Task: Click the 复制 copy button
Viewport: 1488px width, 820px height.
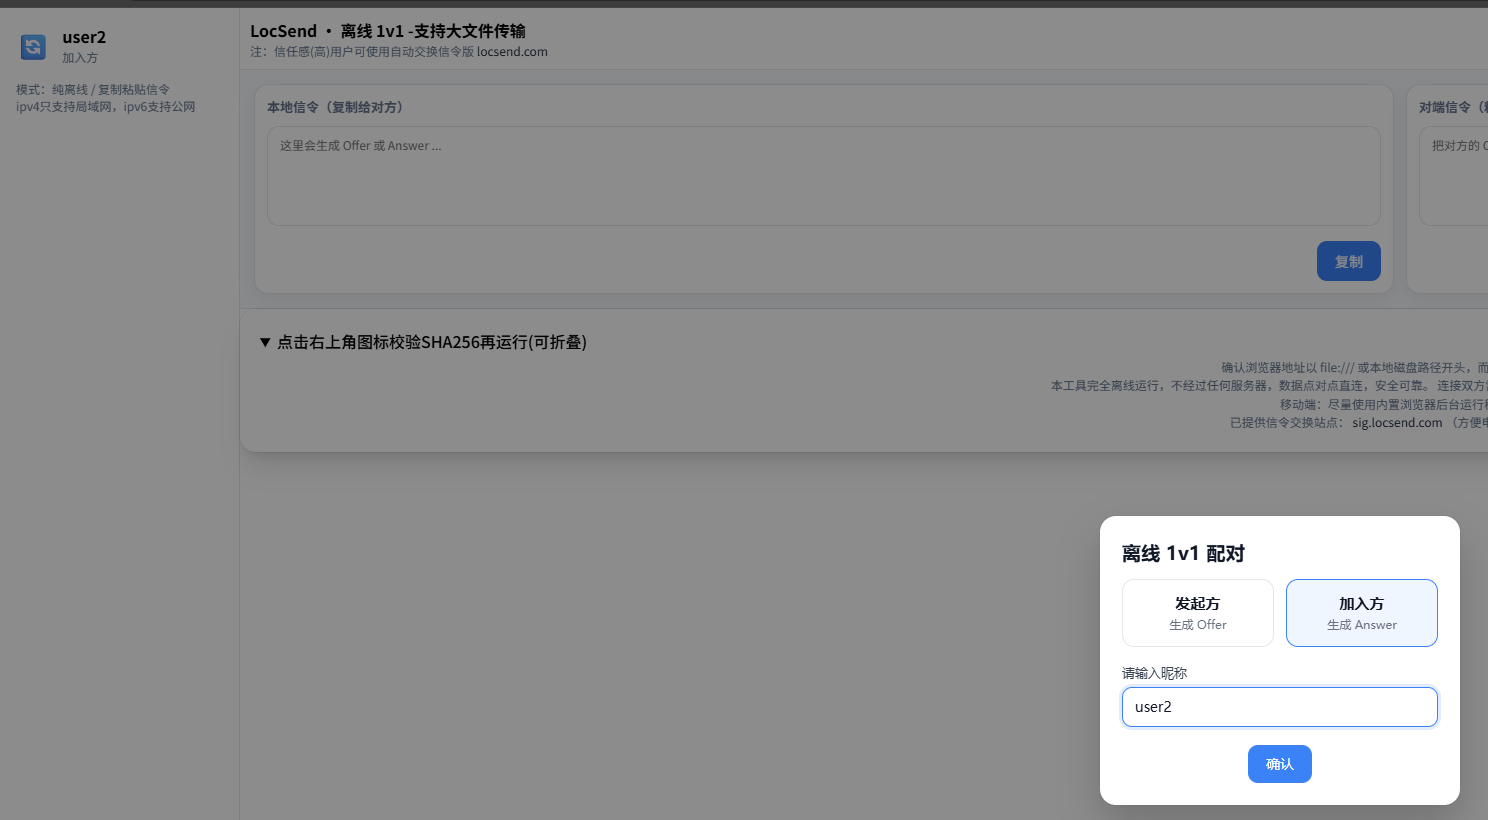Action: pos(1348,261)
